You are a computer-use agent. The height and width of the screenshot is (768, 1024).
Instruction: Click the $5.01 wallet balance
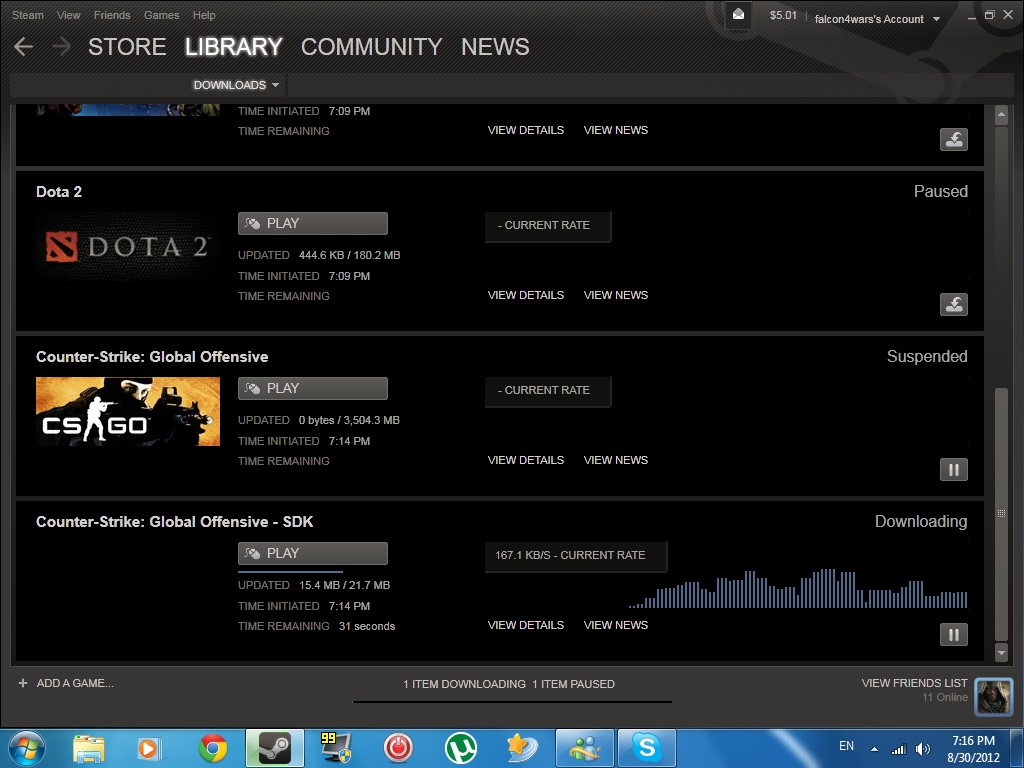click(x=783, y=15)
